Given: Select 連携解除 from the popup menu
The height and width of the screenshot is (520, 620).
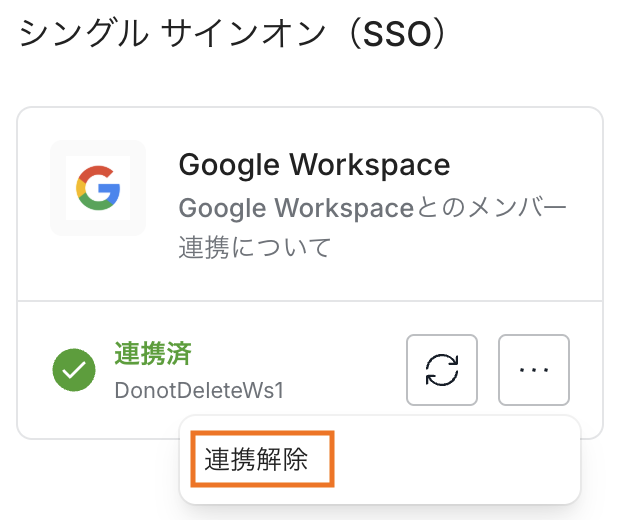Looking at the screenshot, I should (x=256, y=460).
